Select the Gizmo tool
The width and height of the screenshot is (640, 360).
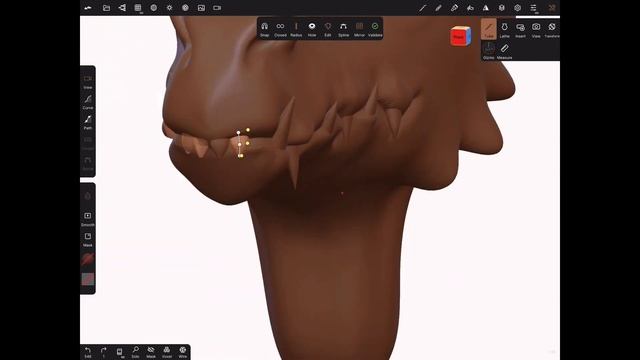click(489, 51)
